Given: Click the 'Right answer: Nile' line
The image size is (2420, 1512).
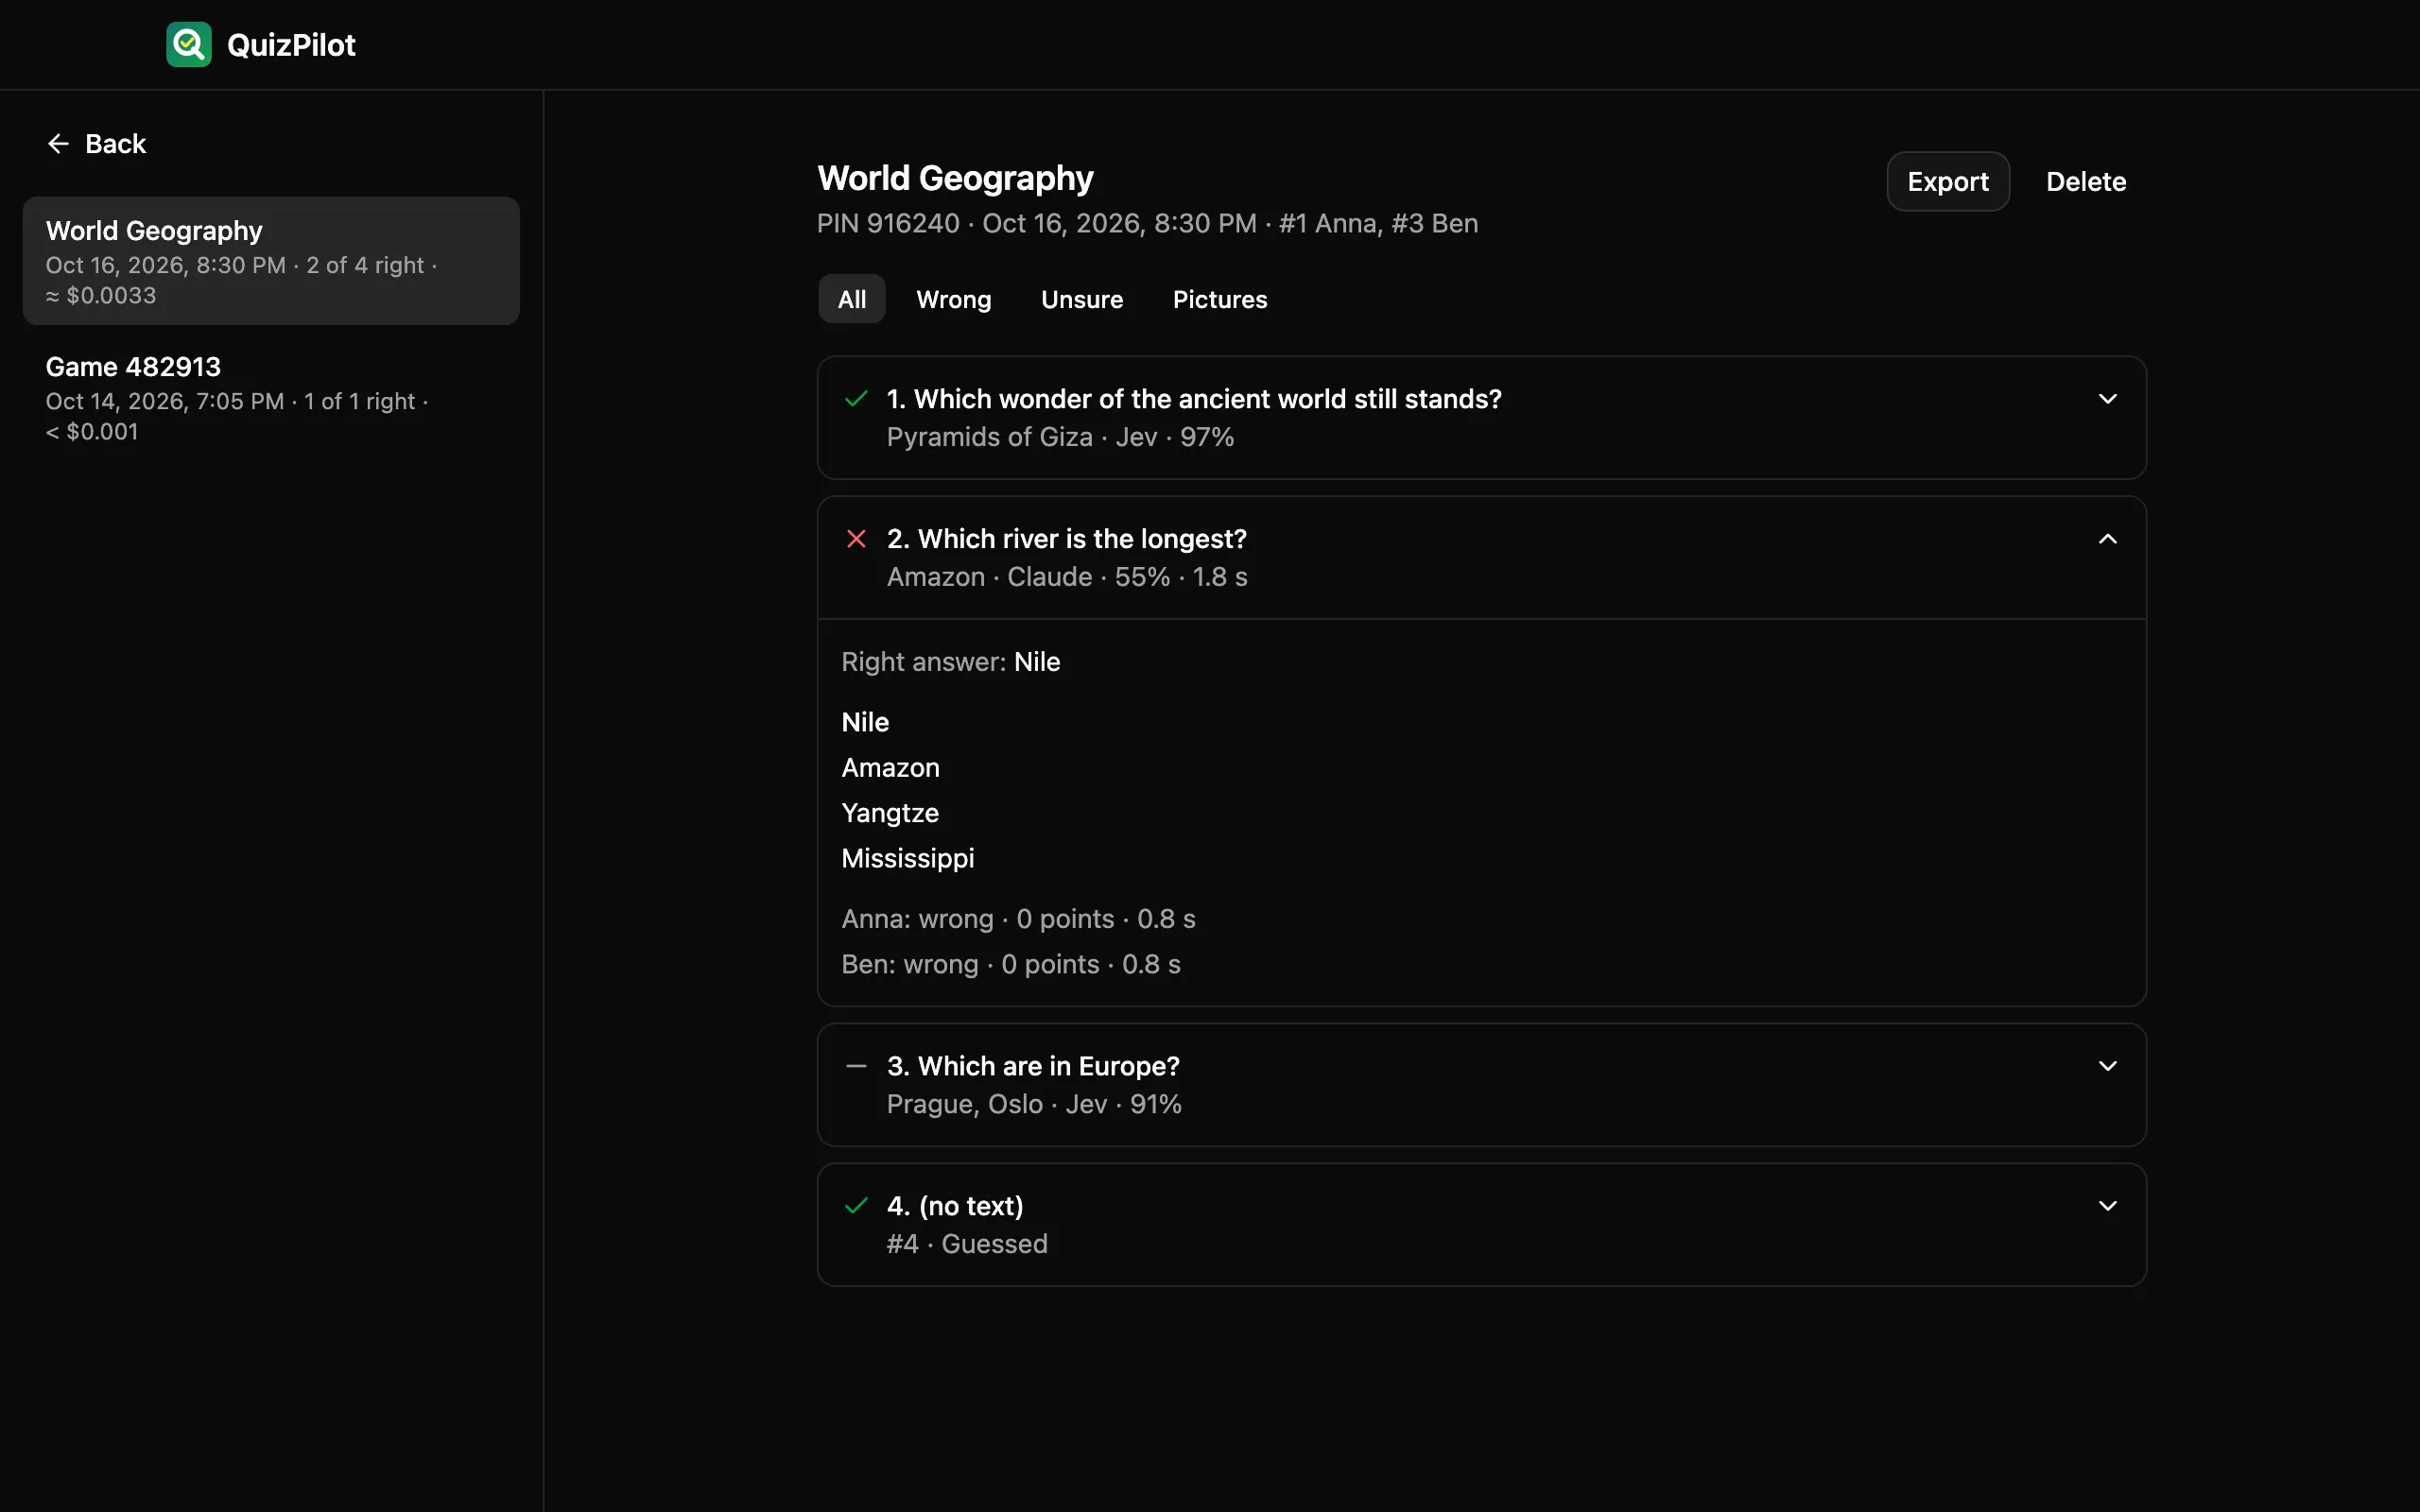Looking at the screenshot, I should tap(951, 662).
